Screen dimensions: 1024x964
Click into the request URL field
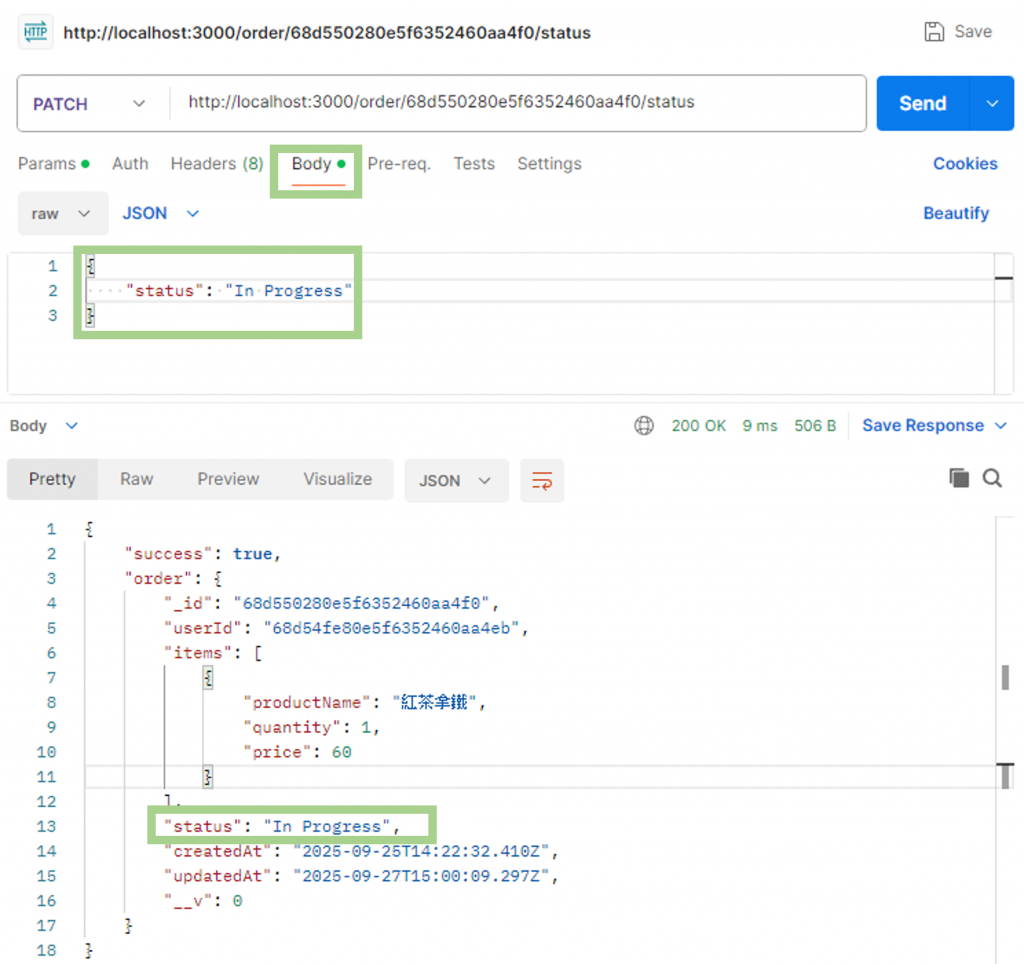[x=517, y=103]
